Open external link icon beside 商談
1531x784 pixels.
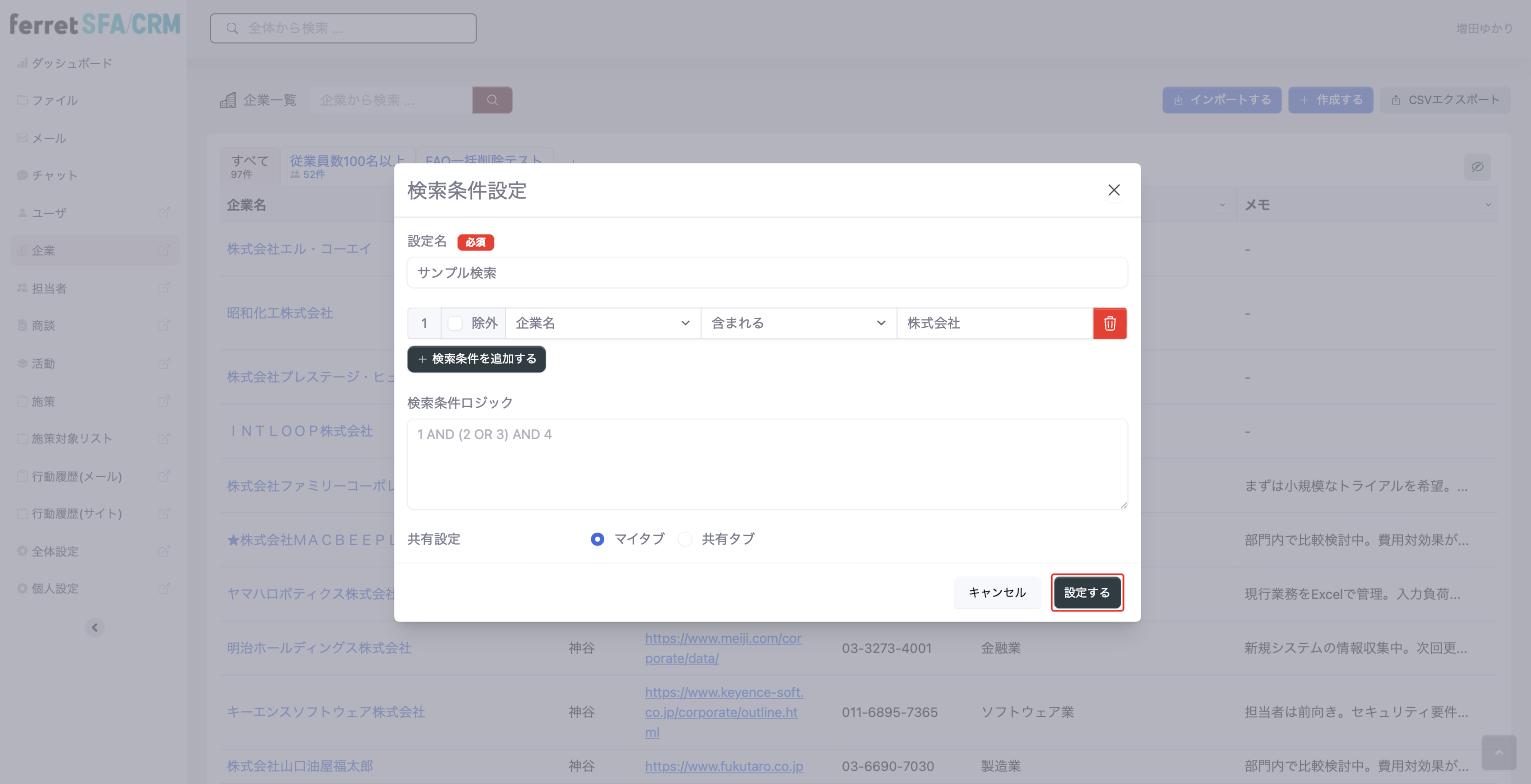(x=165, y=326)
